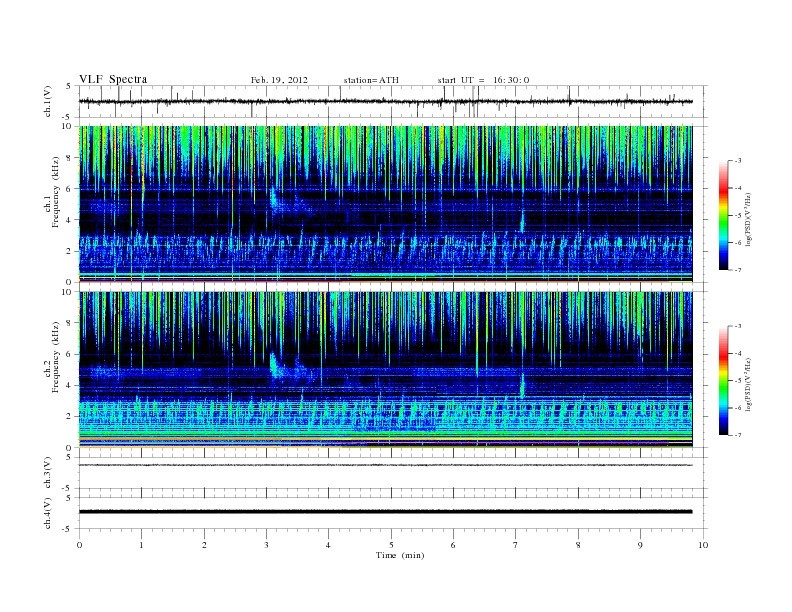Click tick label "10" on the Time axis
This screenshot has height=612, width=792.
703,545
